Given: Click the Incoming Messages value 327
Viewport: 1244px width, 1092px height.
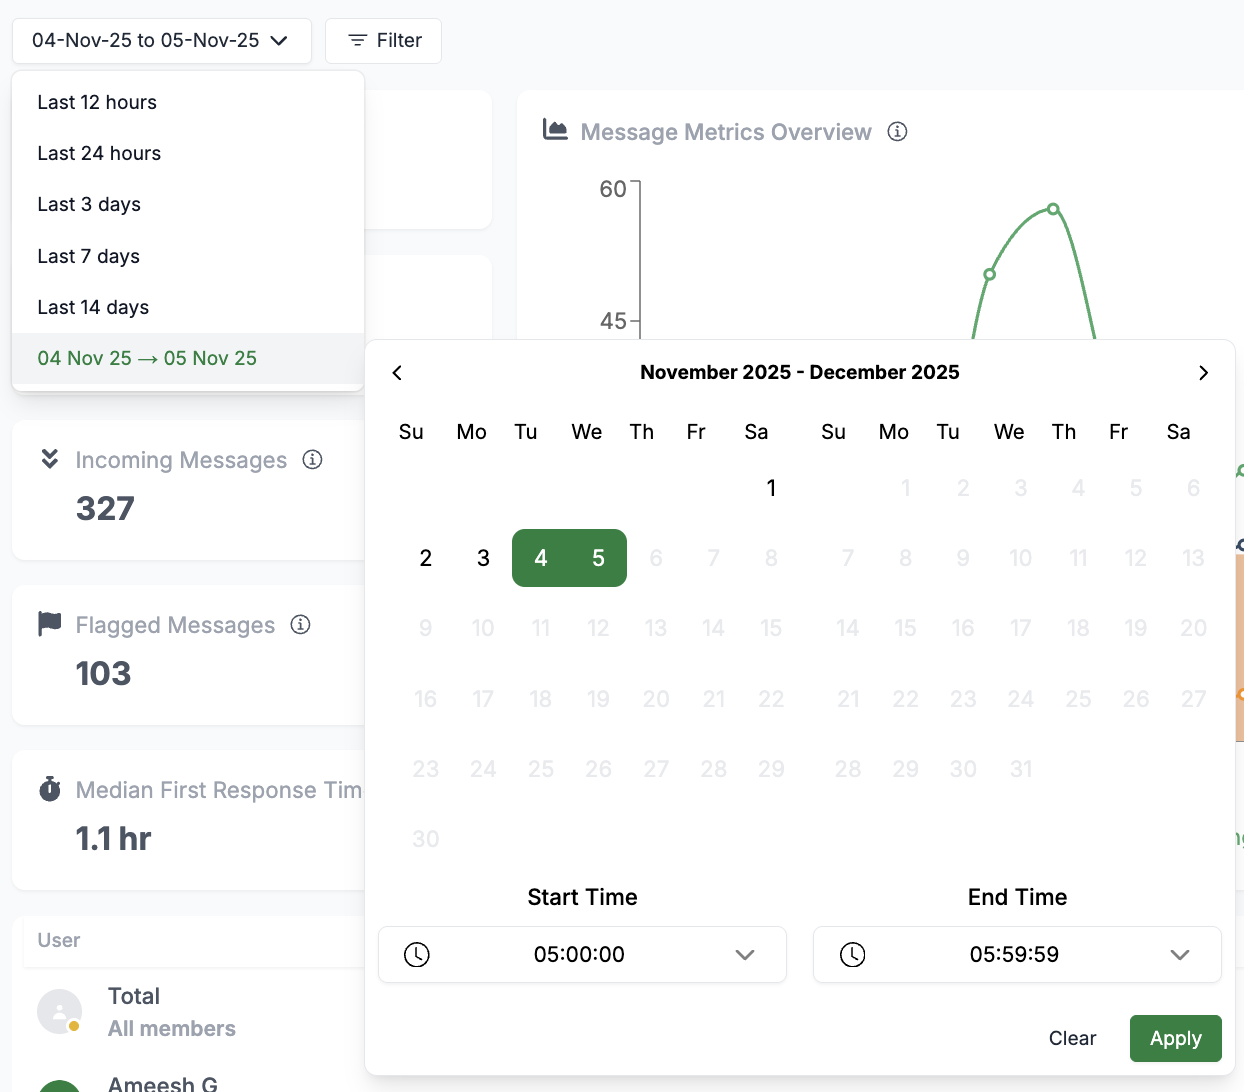Looking at the screenshot, I should (x=105, y=509).
